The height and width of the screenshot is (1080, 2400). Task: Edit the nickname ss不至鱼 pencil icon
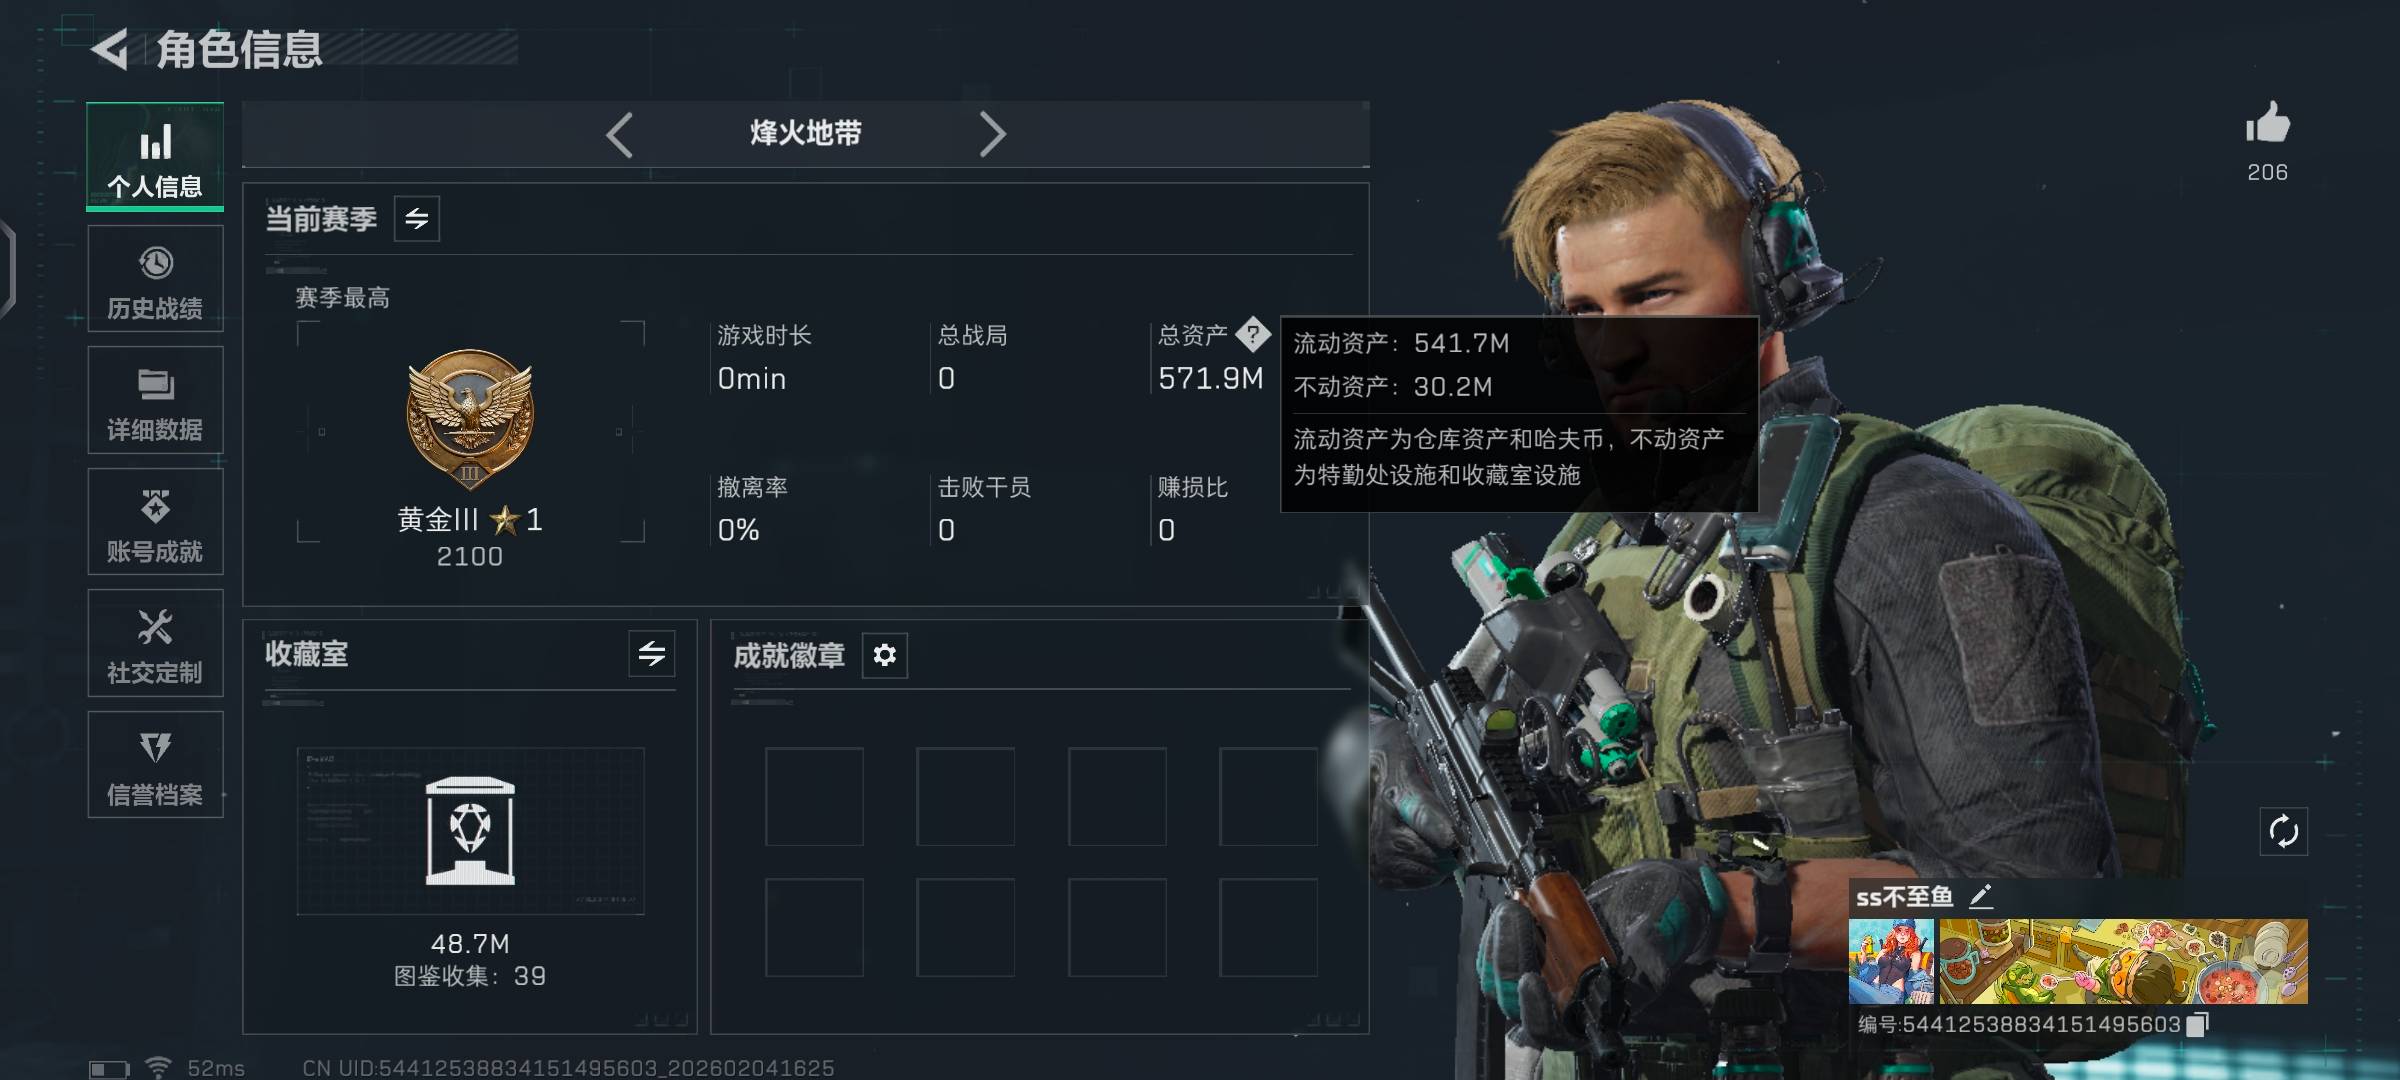(1981, 896)
